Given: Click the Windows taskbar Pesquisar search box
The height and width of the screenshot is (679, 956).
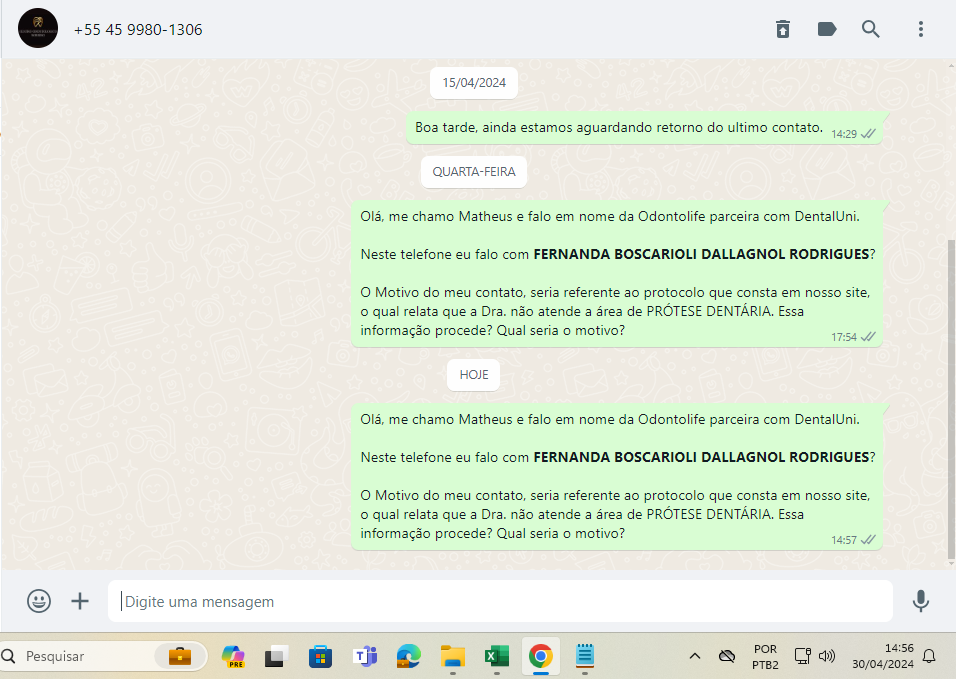Looking at the screenshot, I should [x=104, y=656].
